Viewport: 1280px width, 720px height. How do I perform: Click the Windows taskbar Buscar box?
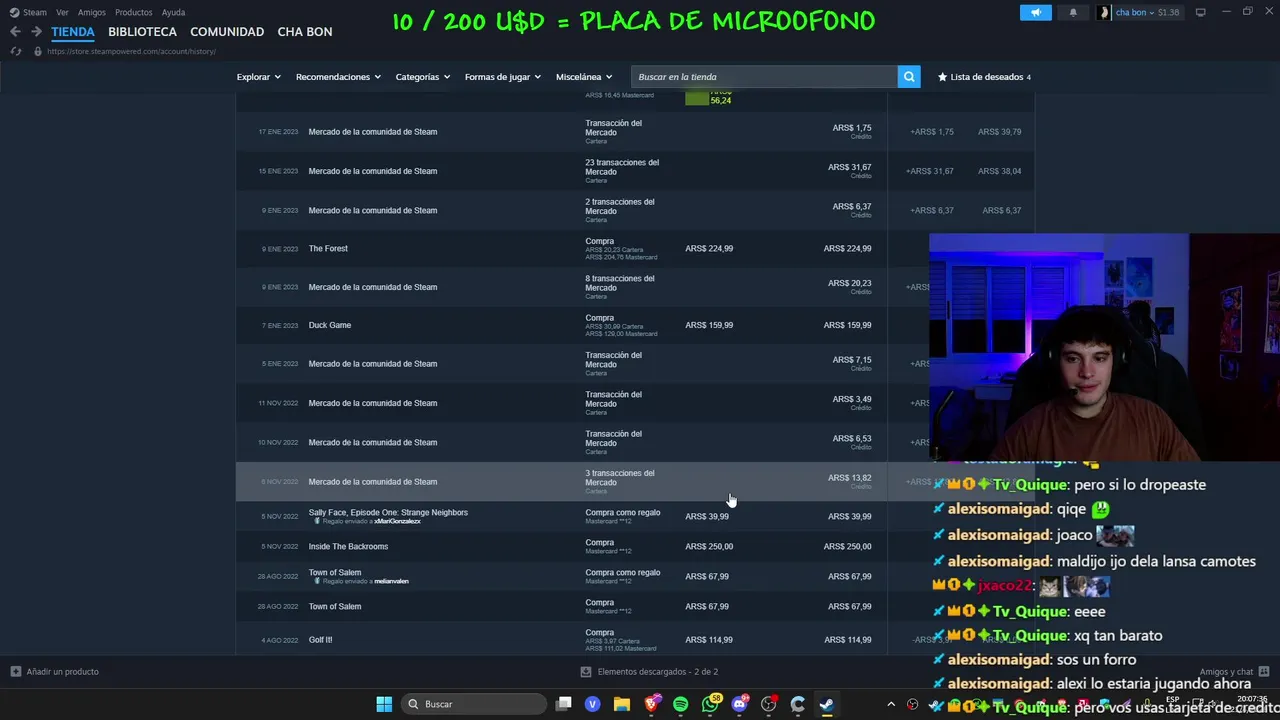coord(473,704)
